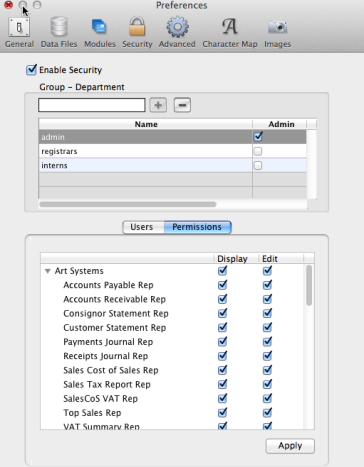Add a new group with plus button
Viewport: 364px width, 467px height.
point(158,105)
